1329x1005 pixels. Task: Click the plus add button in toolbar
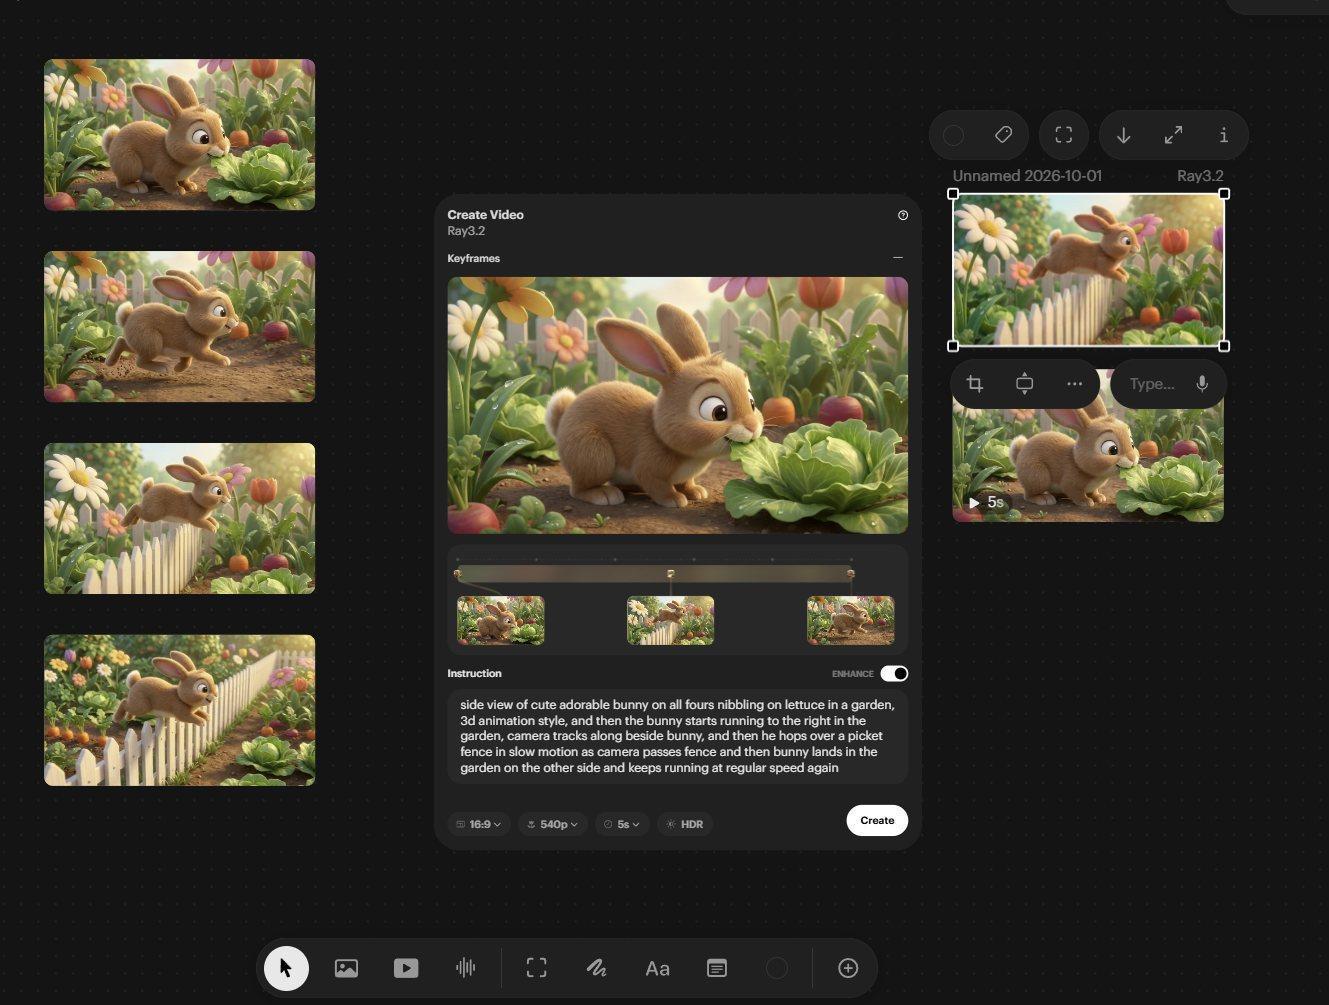click(848, 968)
